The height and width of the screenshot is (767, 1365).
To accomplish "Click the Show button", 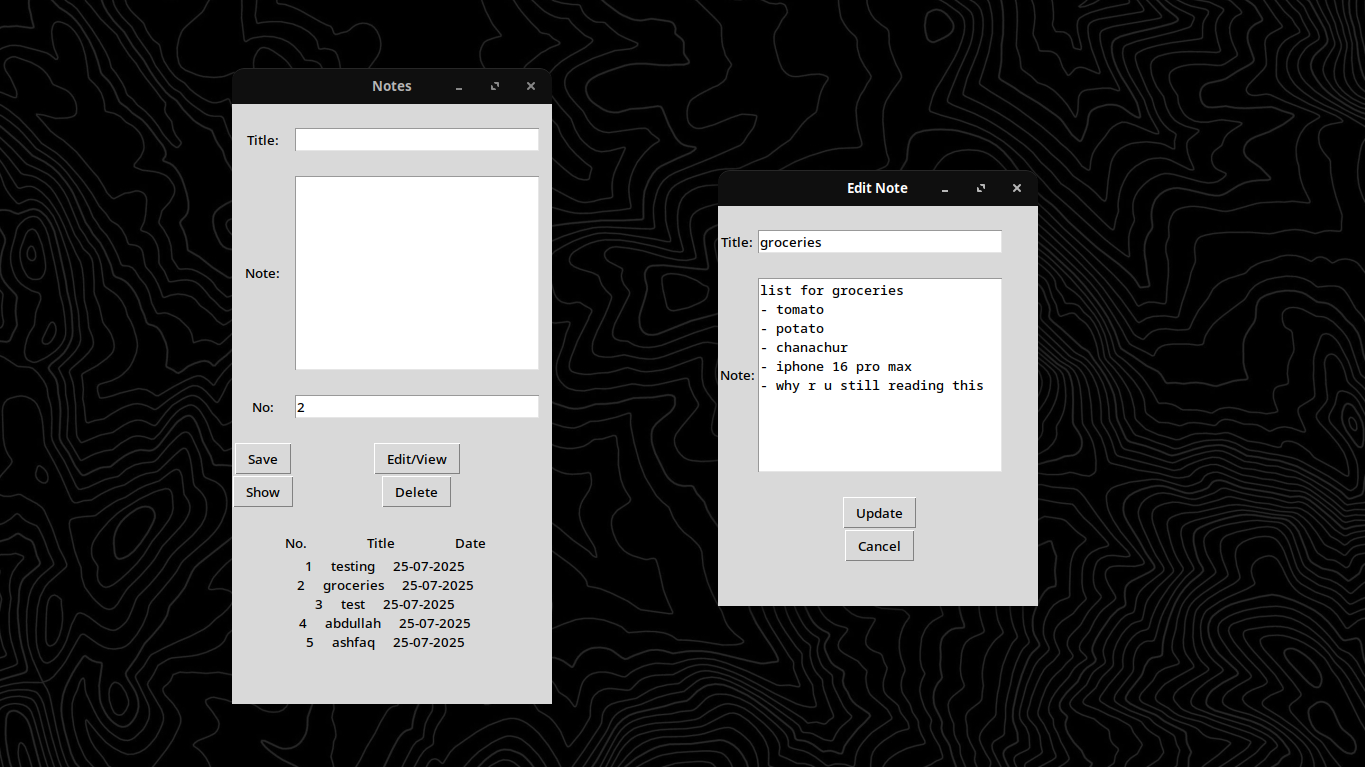I will [263, 492].
